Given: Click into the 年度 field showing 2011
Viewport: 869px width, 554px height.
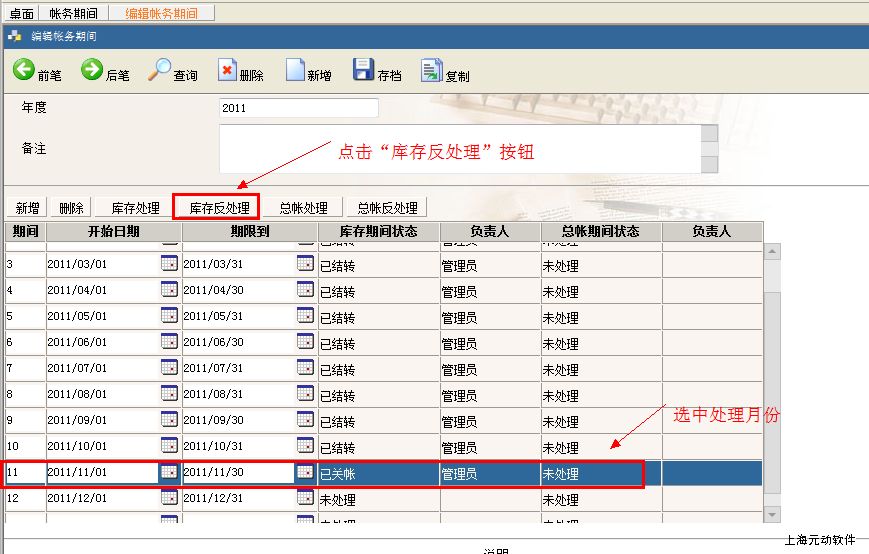Looking at the screenshot, I should [x=298, y=108].
